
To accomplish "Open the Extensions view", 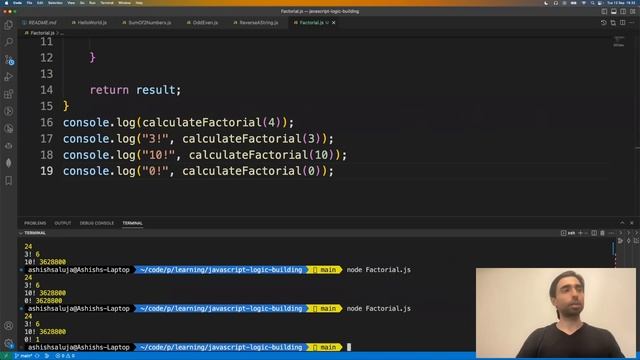I will 9,94.
